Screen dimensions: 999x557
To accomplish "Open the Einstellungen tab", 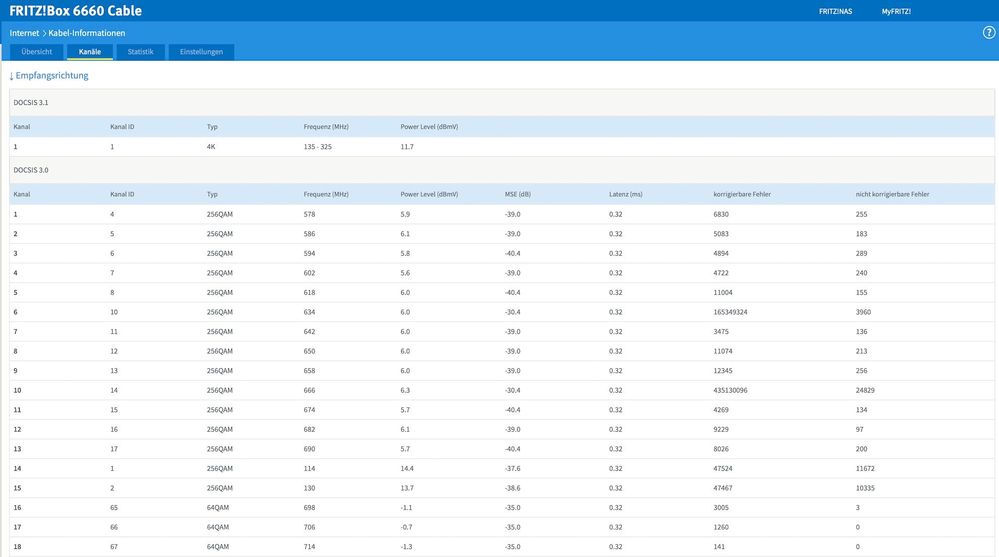I will pyautogui.click(x=201, y=52).
